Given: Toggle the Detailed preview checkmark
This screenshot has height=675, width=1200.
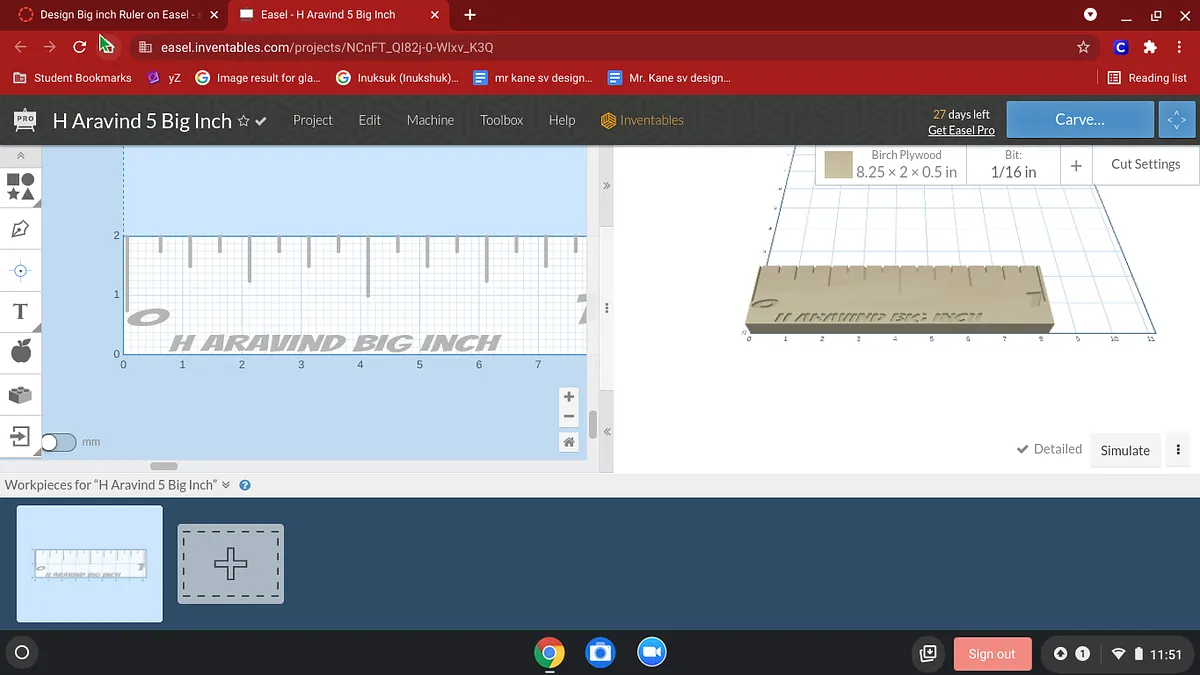Looking at the screenshot, I should pos(1049,450).
